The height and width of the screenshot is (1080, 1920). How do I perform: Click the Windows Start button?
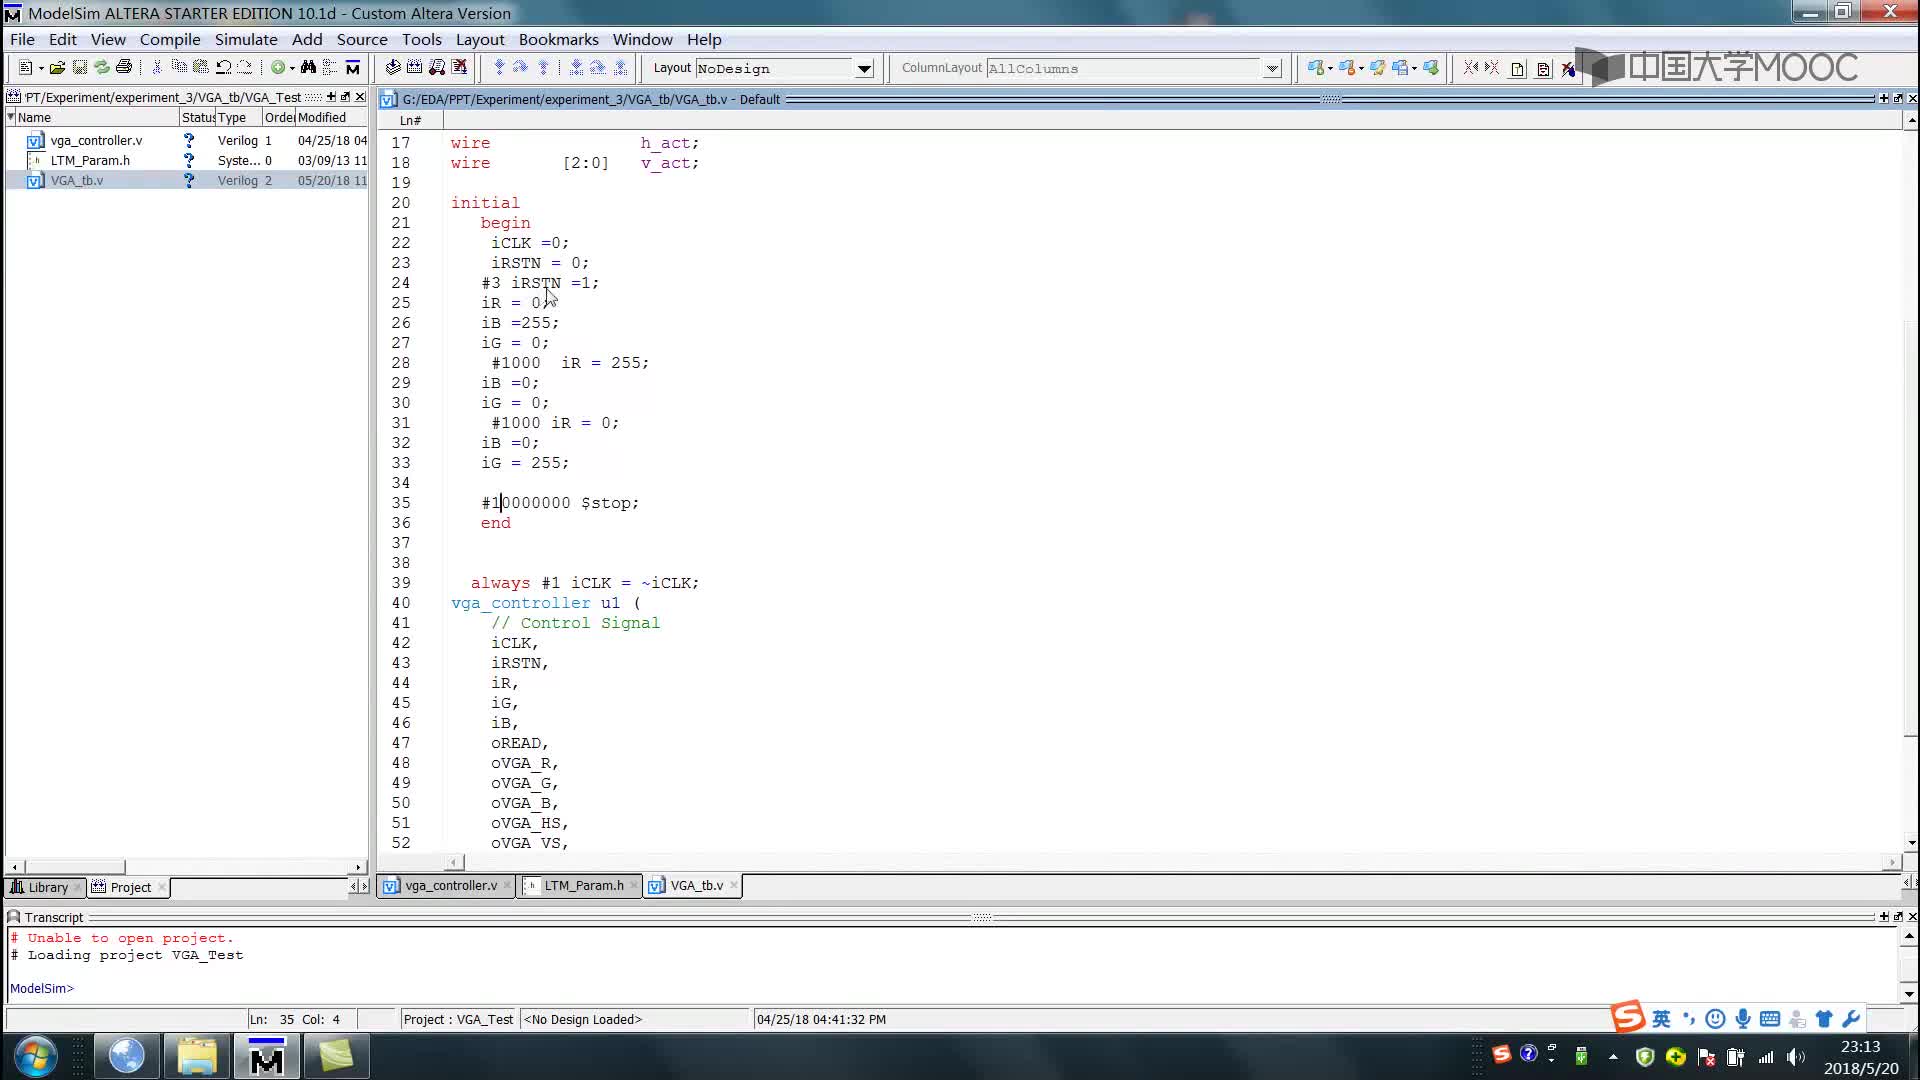35,1056
